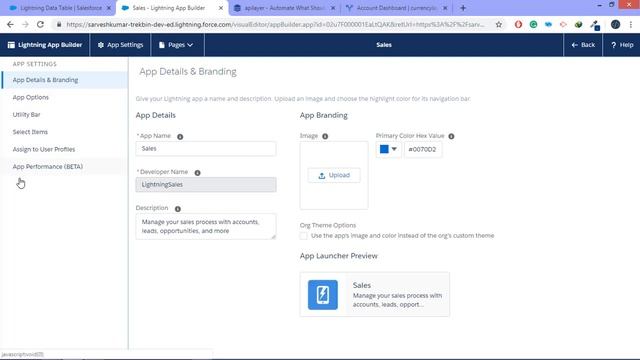The height and width of the screenshot is (360, 640).
Task: Open Select Items settings
Action: point(64,132)
